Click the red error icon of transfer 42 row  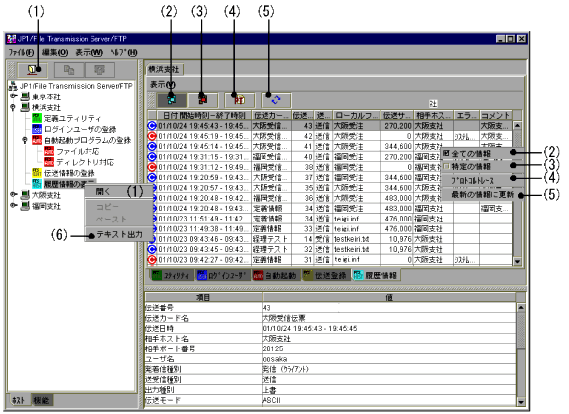tap(152, 136)
